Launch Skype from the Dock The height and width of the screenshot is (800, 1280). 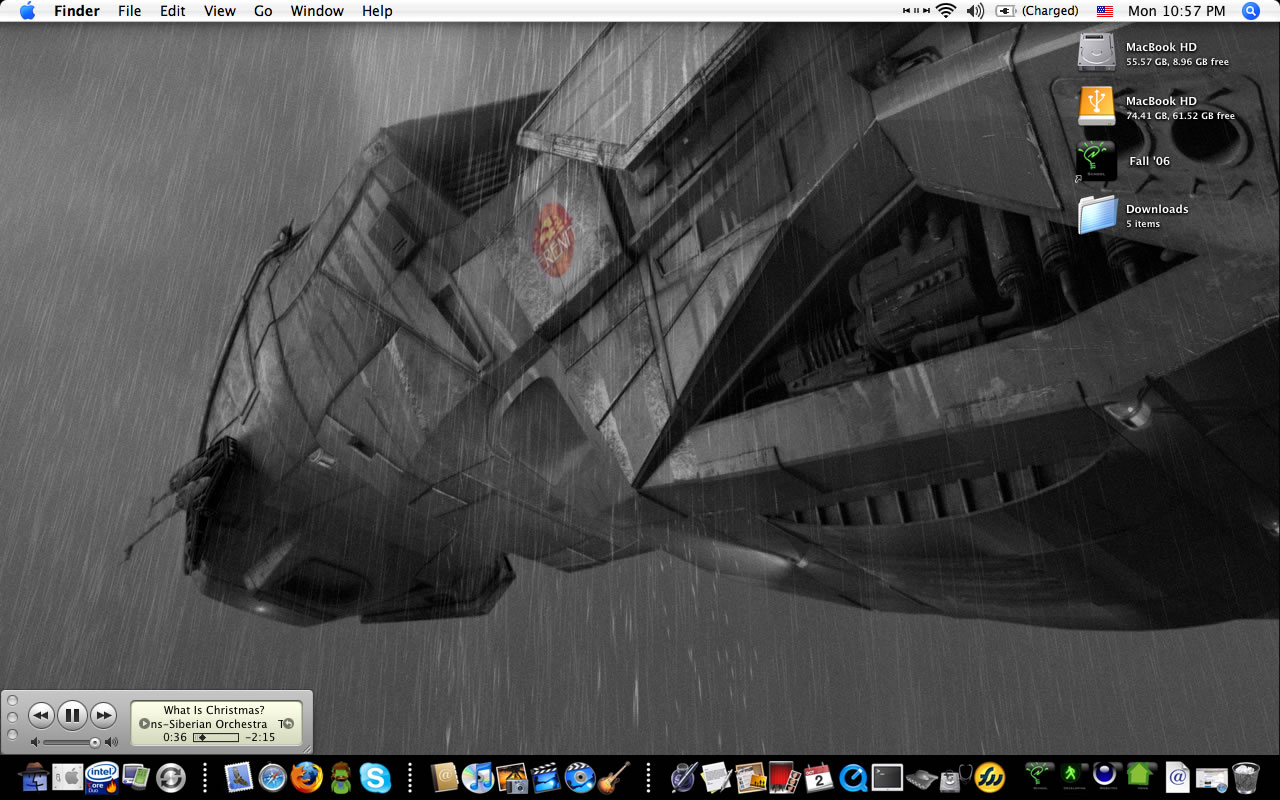tap(375, 777)
